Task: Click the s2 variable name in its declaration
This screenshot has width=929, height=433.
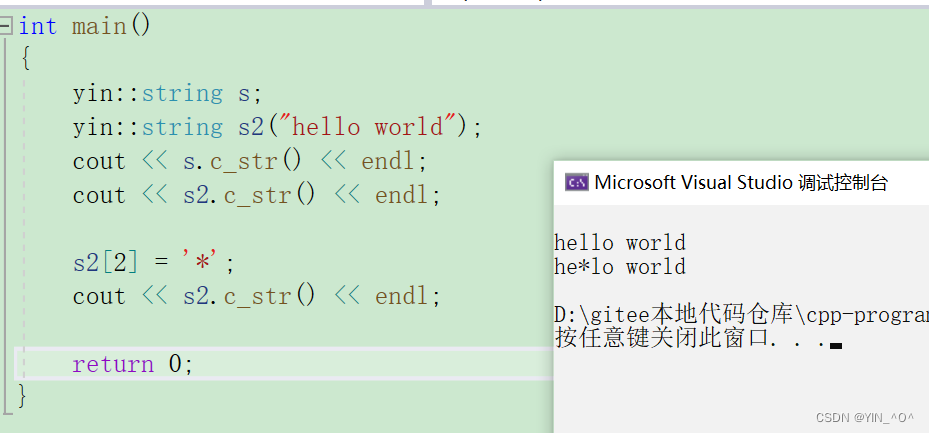Action: [250, 127]
